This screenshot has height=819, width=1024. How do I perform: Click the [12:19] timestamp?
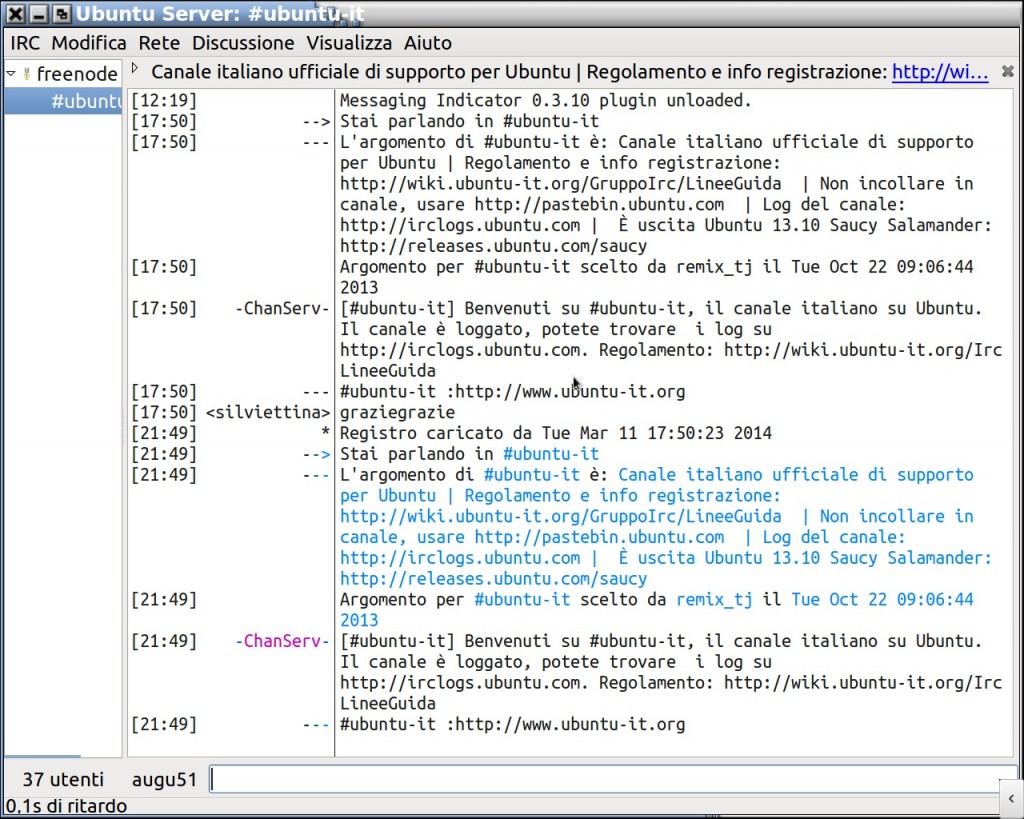point(163,101)
